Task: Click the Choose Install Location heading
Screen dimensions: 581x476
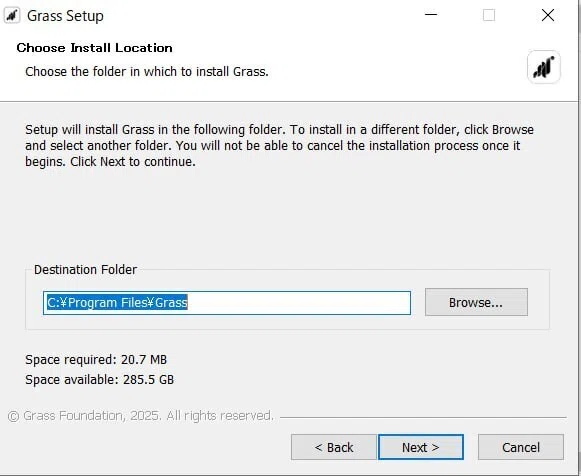Action: coord(94,48)
